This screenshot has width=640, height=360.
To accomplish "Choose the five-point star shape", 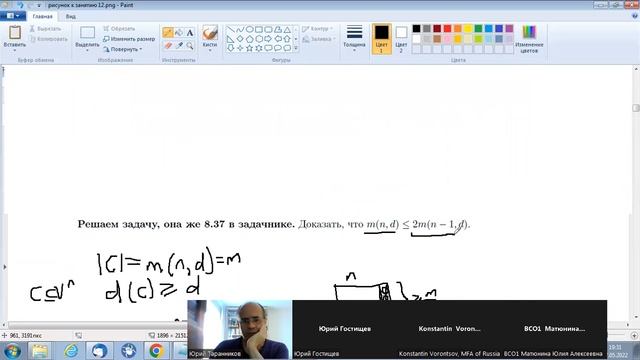I will click(x=249, y=48).
